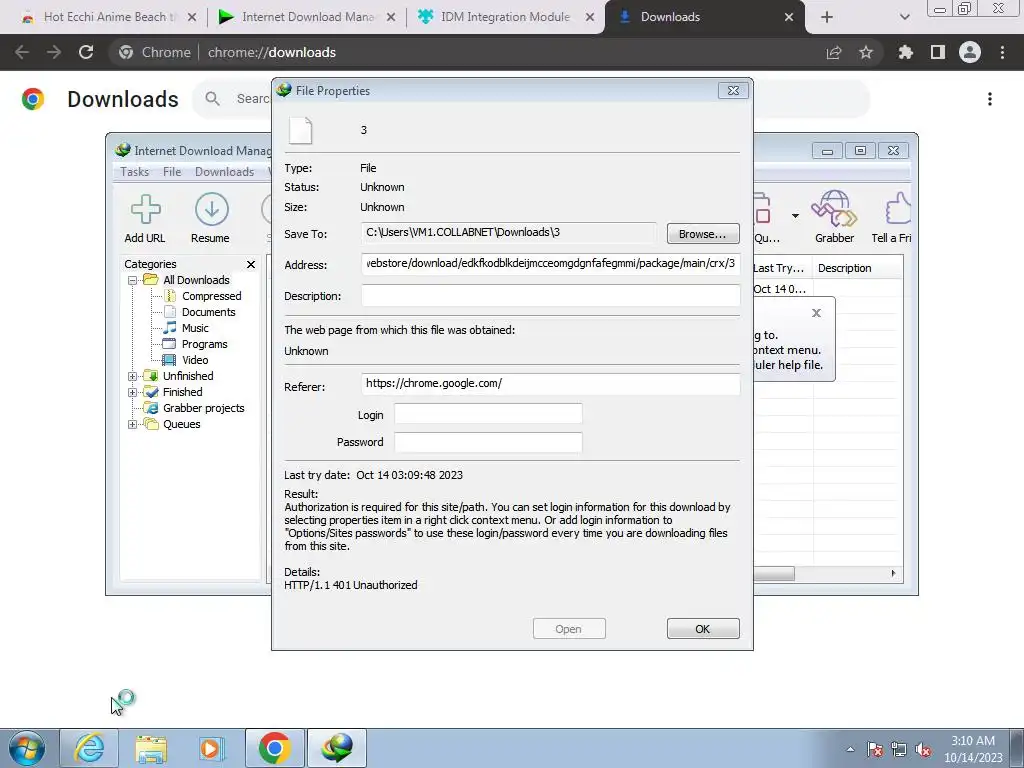Click the Windows Start button
The width and height of the screenshot is (1024, 768).
point(27,748)
